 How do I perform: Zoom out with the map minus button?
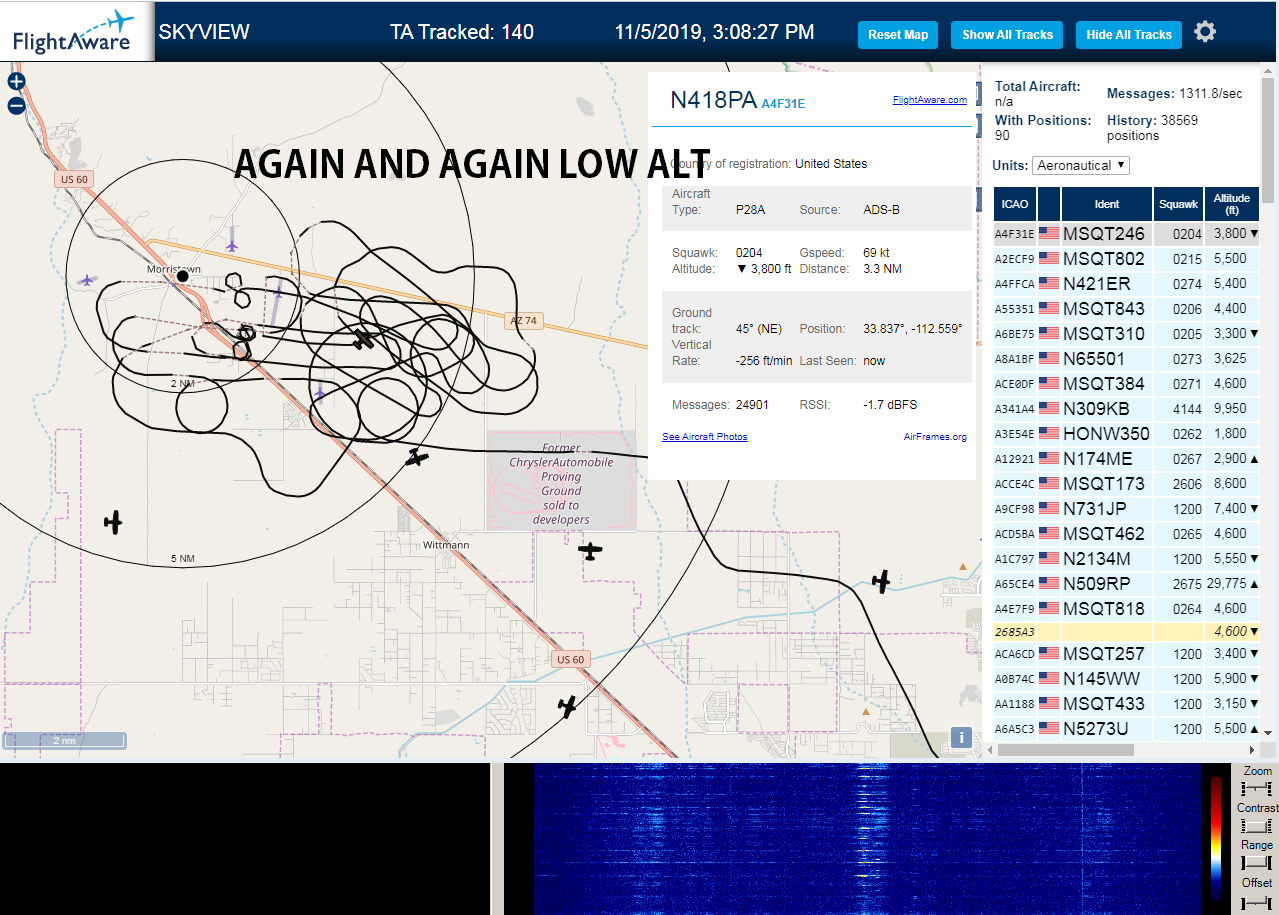(x=16, y=106)
